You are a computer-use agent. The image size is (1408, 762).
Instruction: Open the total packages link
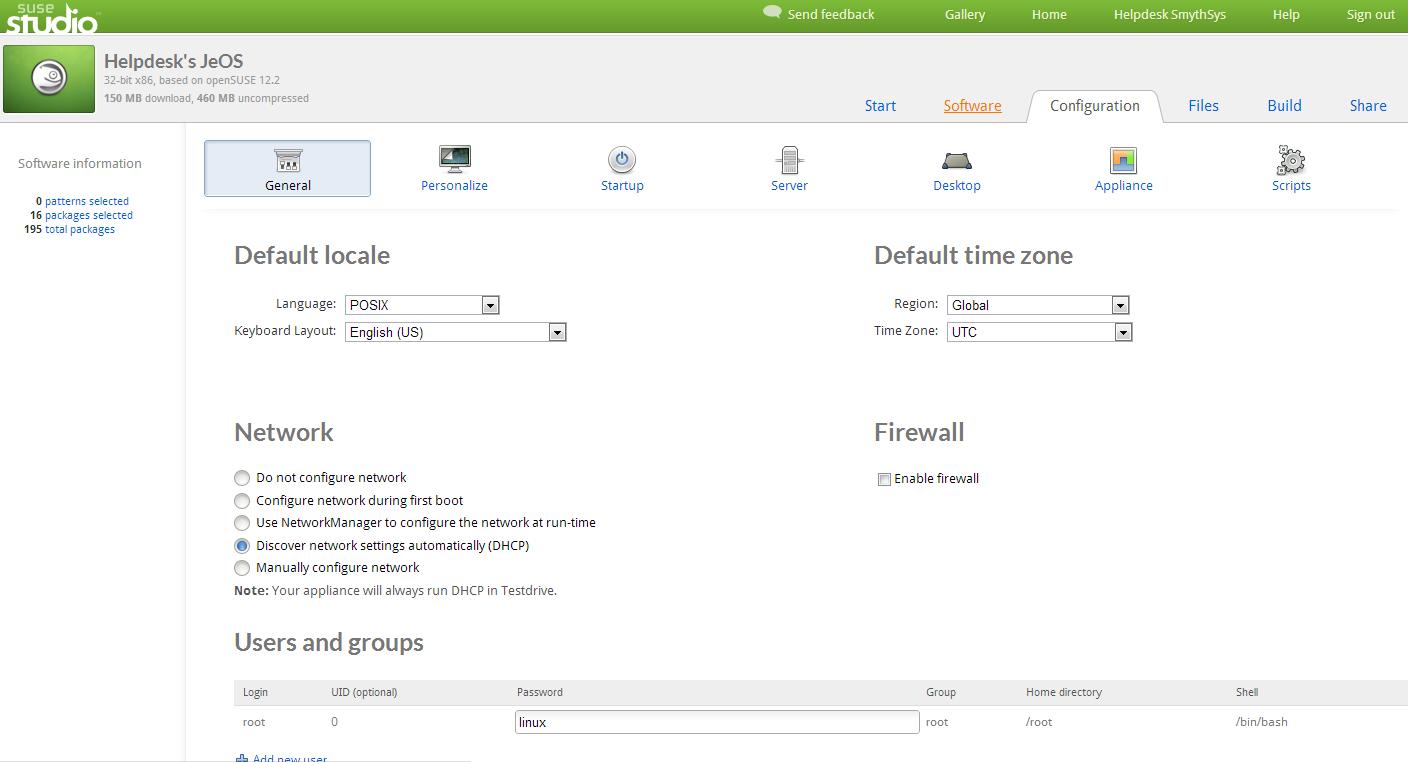pyautogui.click(x=80, y=229)
